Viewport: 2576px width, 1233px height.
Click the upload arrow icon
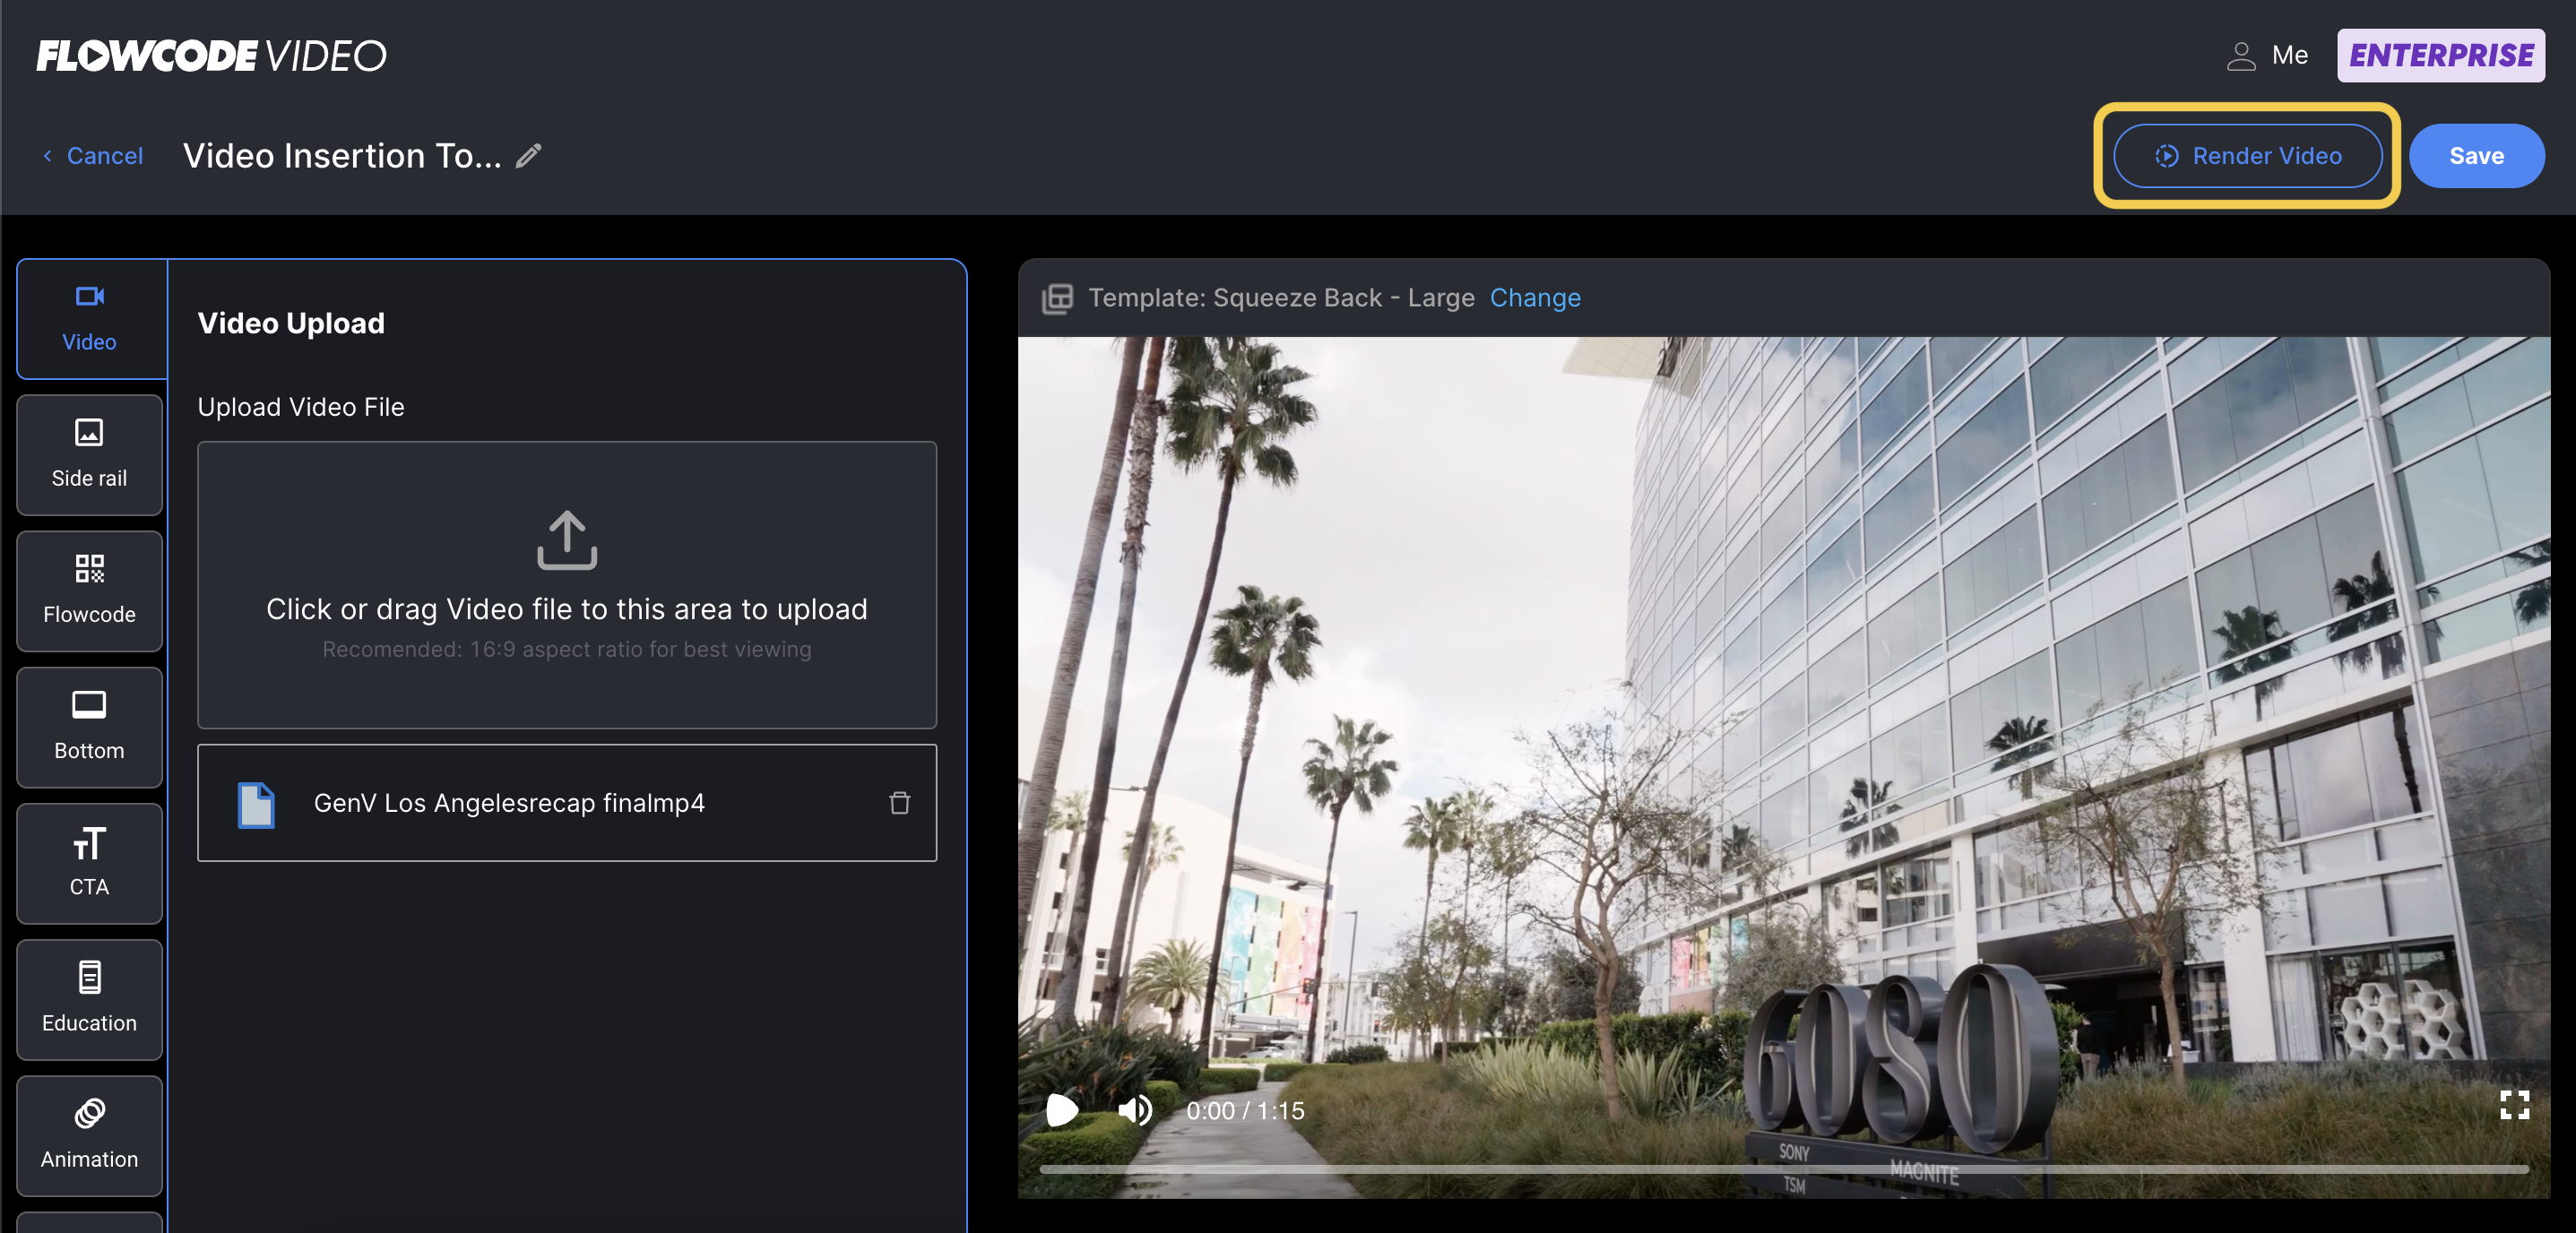pyautogui.click(x=567, y=540)
